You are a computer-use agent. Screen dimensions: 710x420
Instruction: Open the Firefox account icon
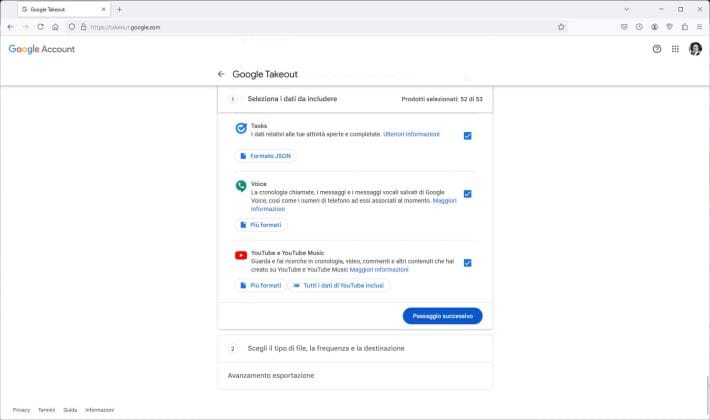[654, 27]
